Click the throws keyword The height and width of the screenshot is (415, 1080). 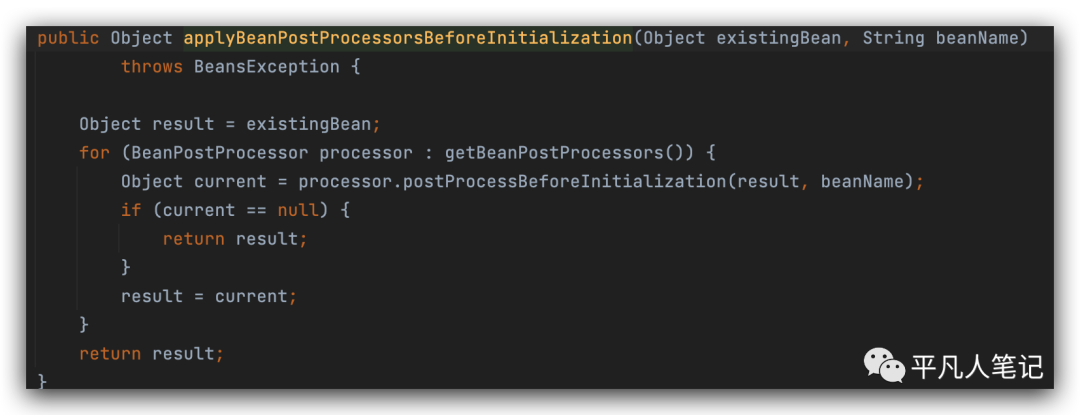(151, 67)
